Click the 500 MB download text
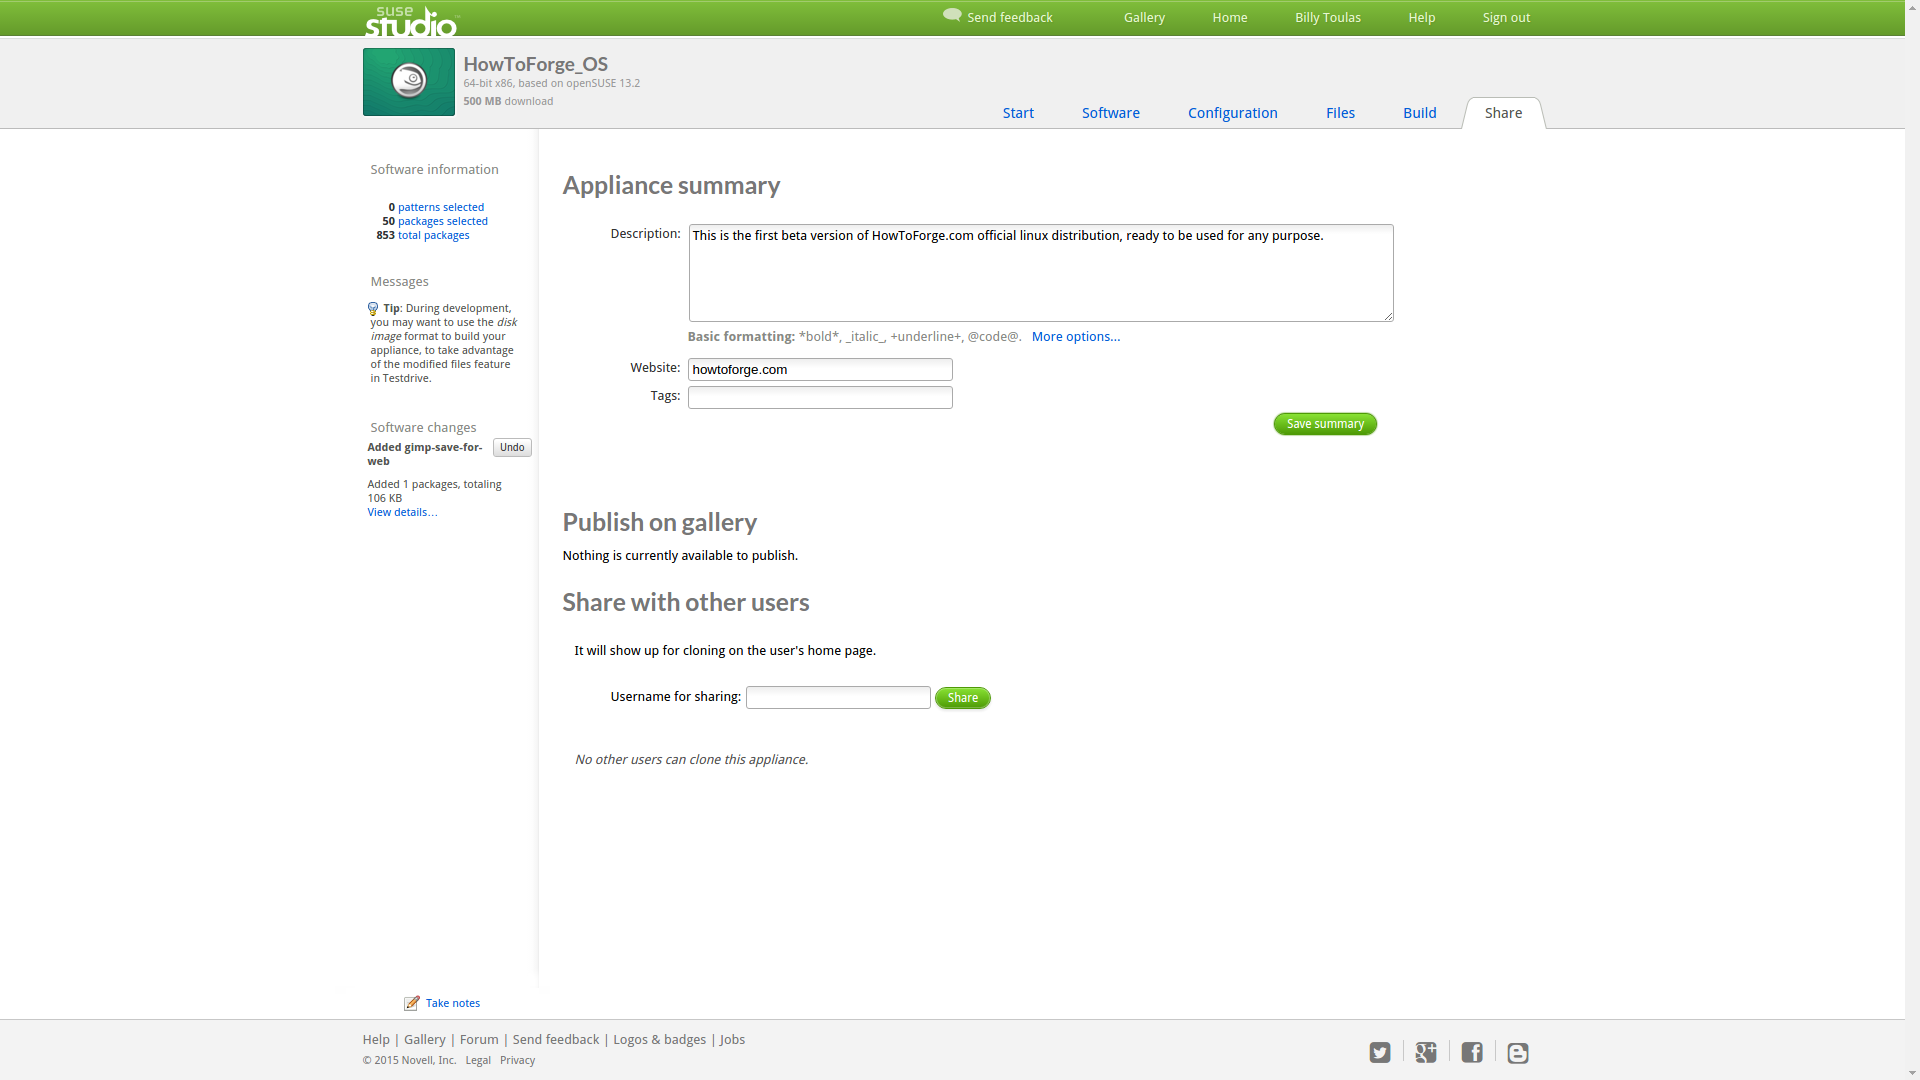The height and width of the screenshot is (1080, 1920). tap(508, 101)
